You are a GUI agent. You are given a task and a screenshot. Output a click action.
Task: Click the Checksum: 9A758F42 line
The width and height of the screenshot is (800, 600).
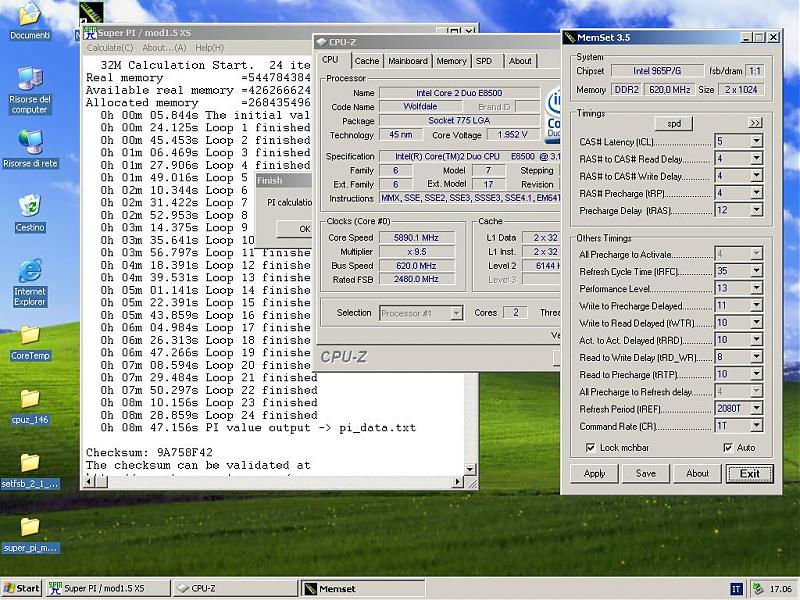tap(149, 453)
